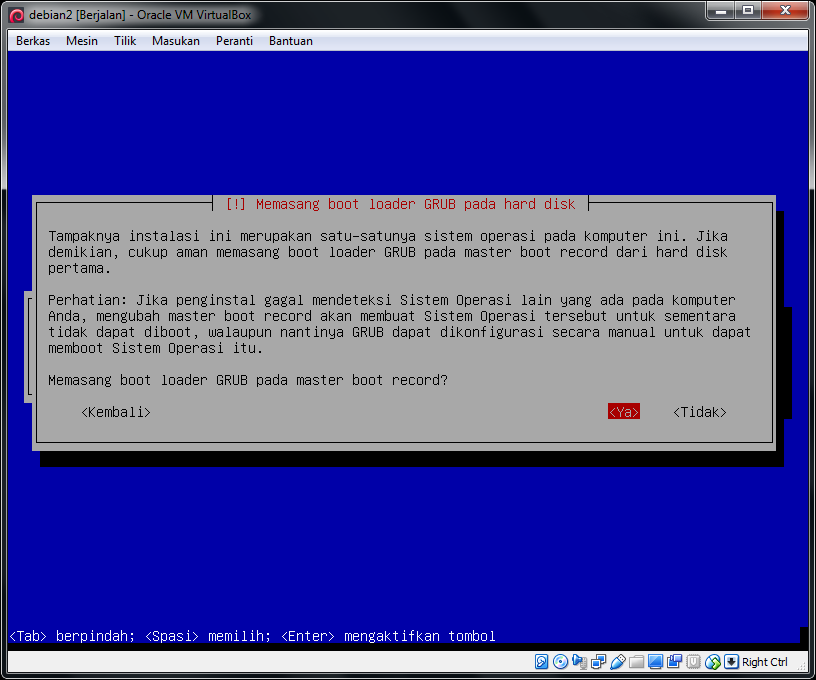Open the Peranti menu
The width and height of the screenshot is (816, 680).
(x=234, y=41)
